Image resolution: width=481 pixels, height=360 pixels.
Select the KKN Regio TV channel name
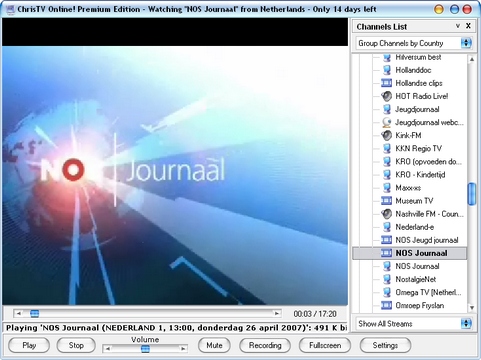tap(418, 148)
